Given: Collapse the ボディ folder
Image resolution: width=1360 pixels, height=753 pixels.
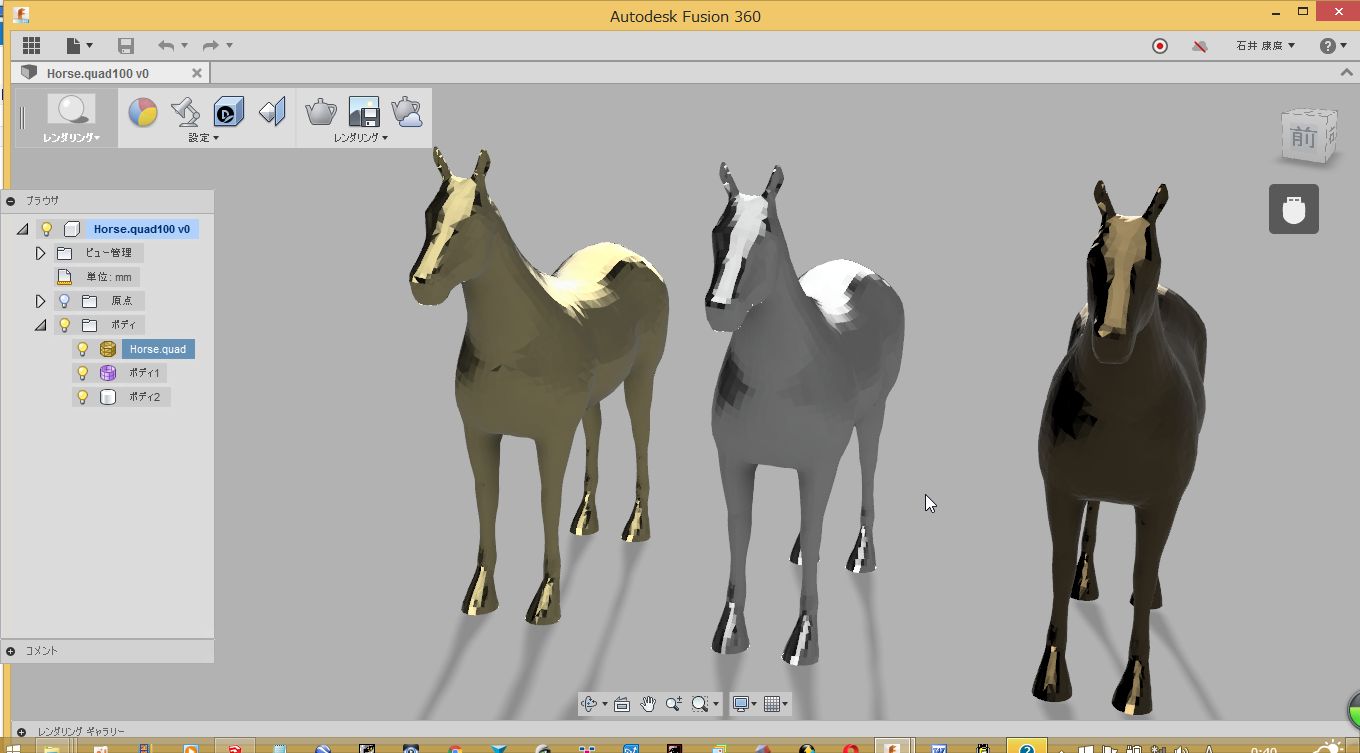Looking at the screenshot, I should pyautogui.click(x=40, y=325).
